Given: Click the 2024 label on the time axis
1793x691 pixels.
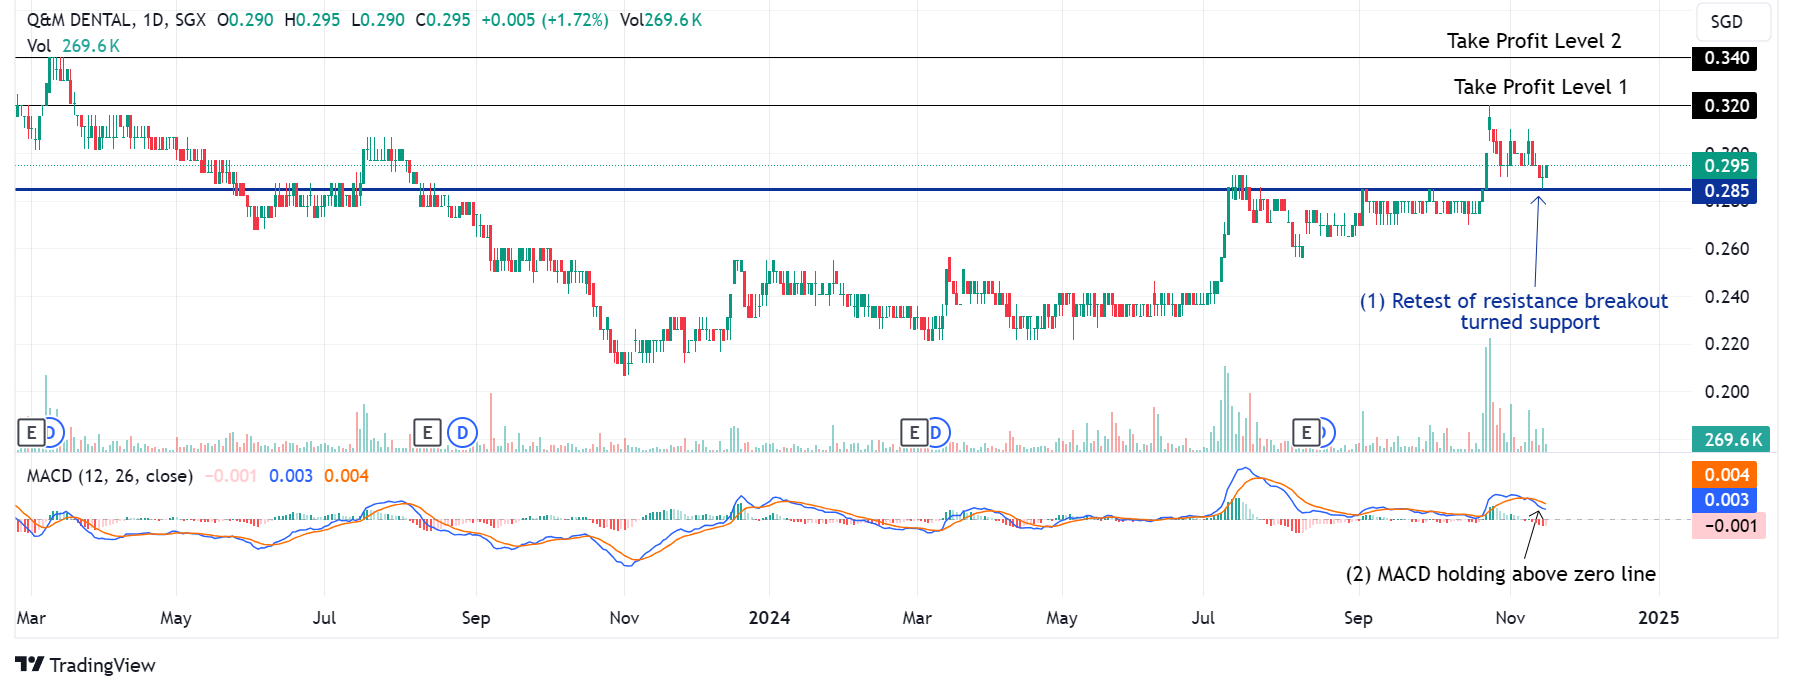Looking at the screenshot, I should (770, 618).
